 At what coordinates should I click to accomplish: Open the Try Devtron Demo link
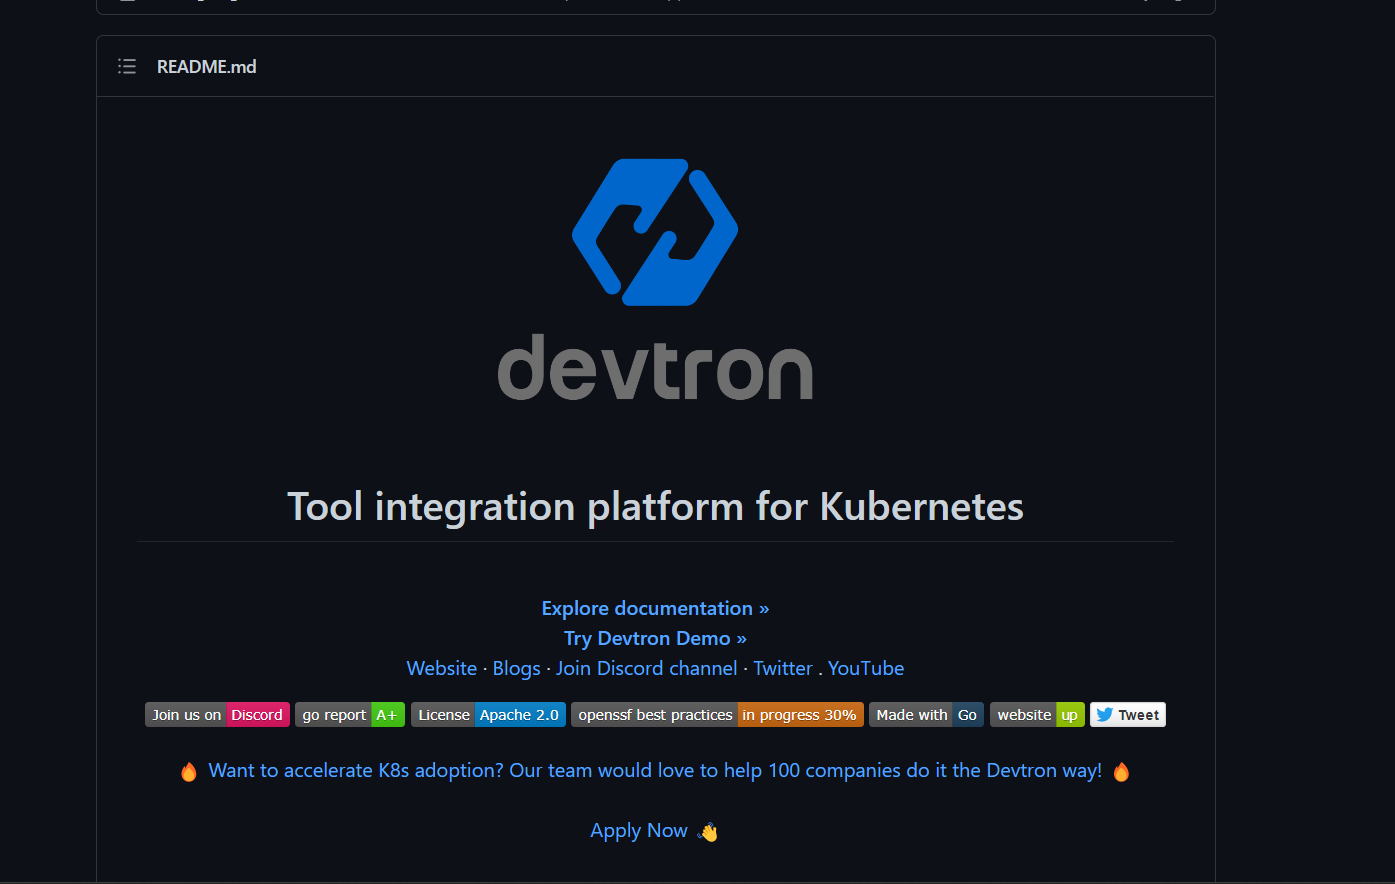click(655, 638)
